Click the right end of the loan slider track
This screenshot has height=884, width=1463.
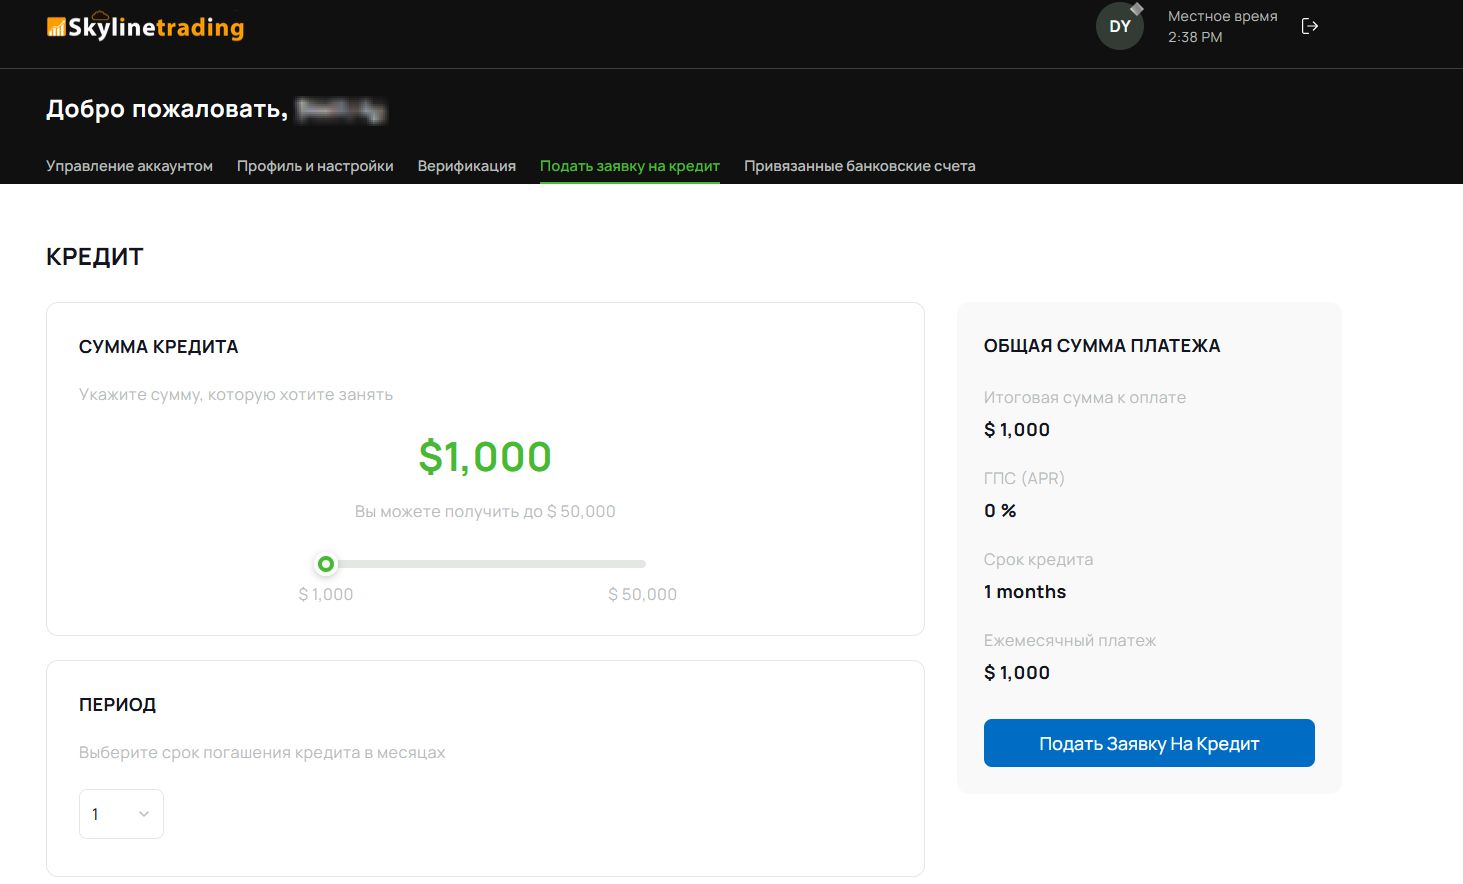642,564
